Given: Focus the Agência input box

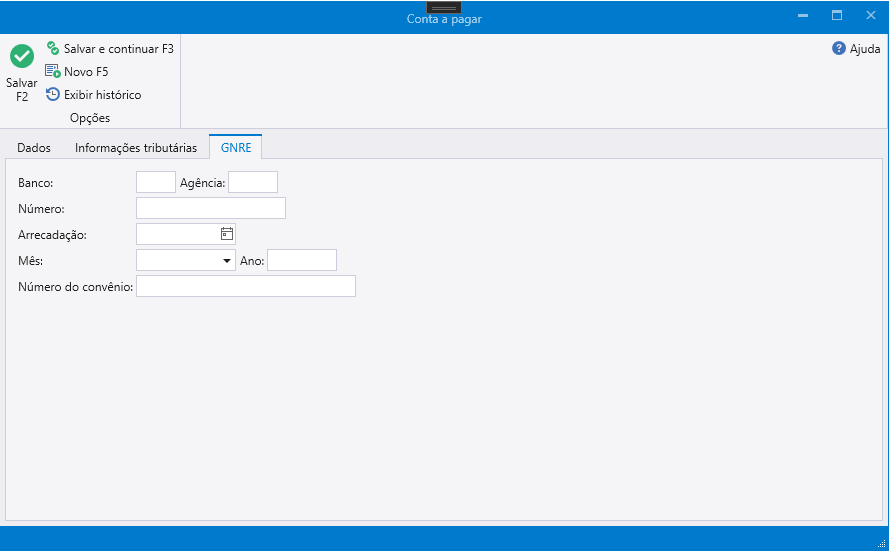Looking at the screenshot, I should 253,182.
